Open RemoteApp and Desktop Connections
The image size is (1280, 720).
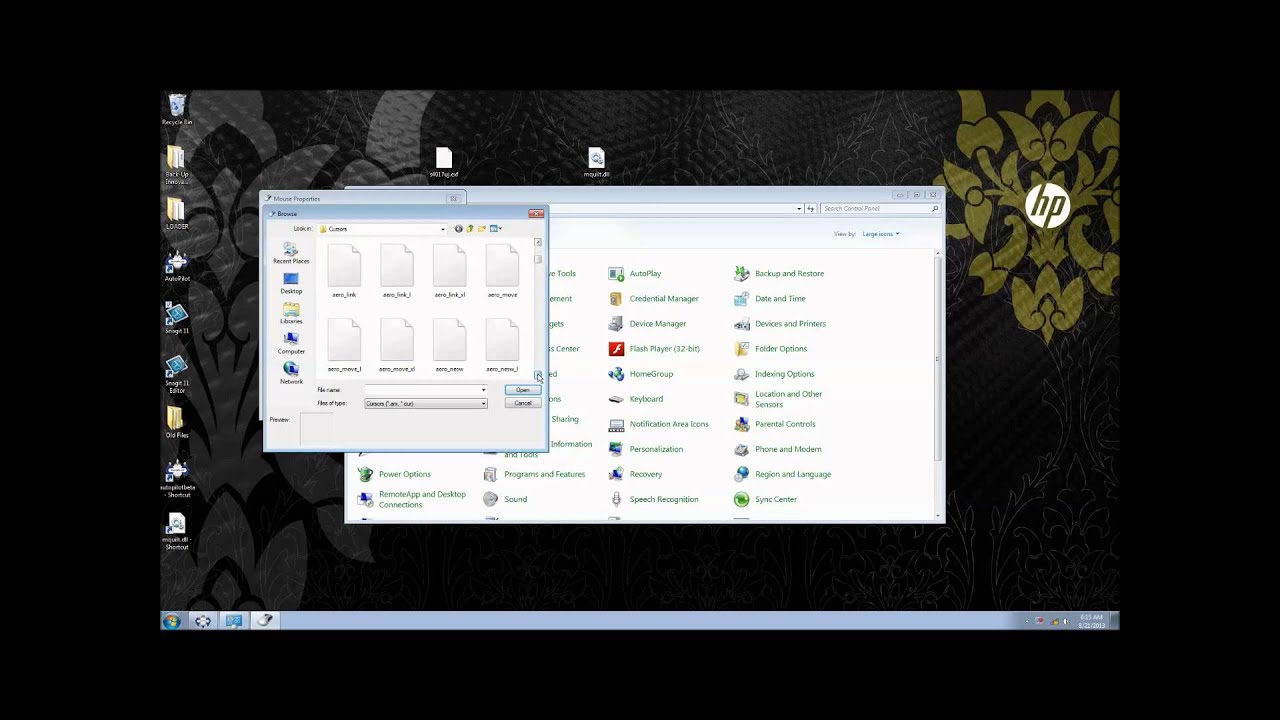(412, 499)
